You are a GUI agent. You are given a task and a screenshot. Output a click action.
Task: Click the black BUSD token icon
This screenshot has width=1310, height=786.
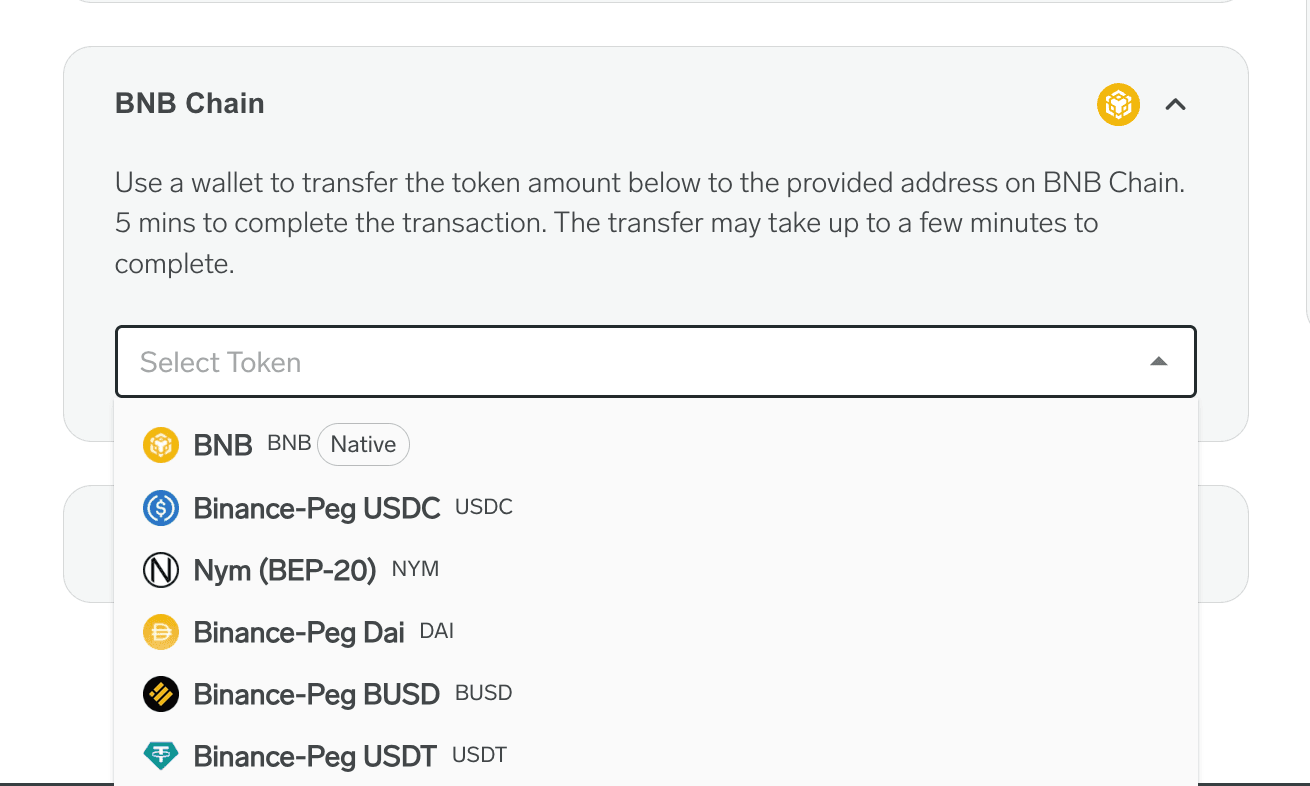coord(161,694)
